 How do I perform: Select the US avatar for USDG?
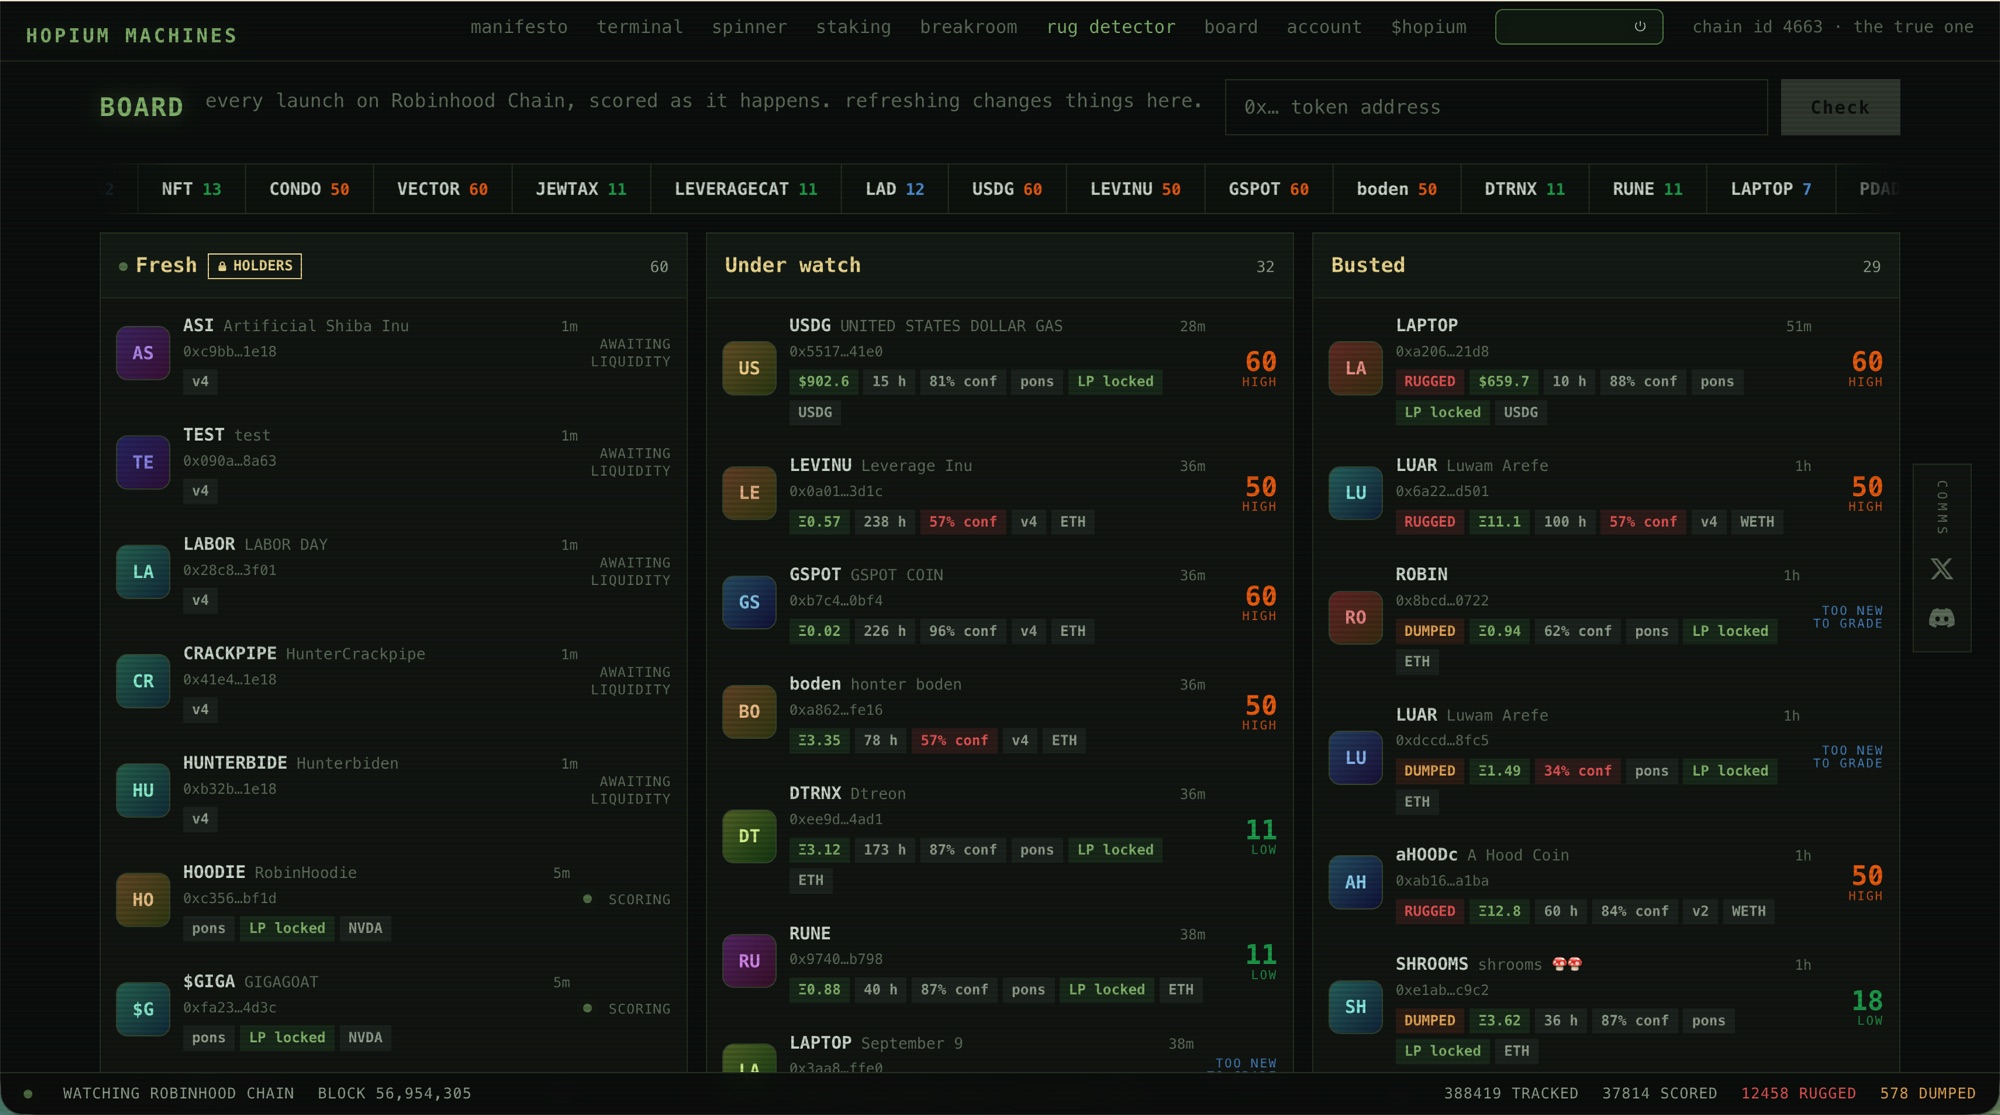(x=749, y=368)
